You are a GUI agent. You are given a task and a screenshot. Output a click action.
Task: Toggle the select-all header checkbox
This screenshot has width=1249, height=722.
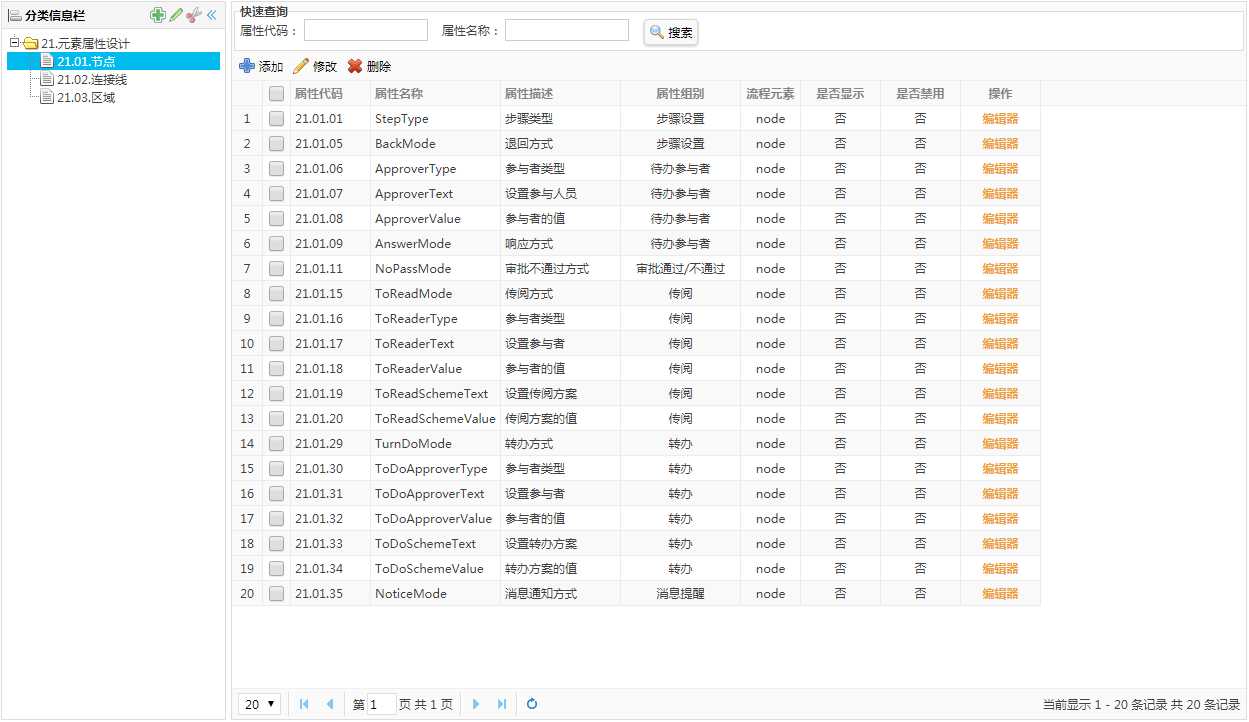(x=277, y=94)
